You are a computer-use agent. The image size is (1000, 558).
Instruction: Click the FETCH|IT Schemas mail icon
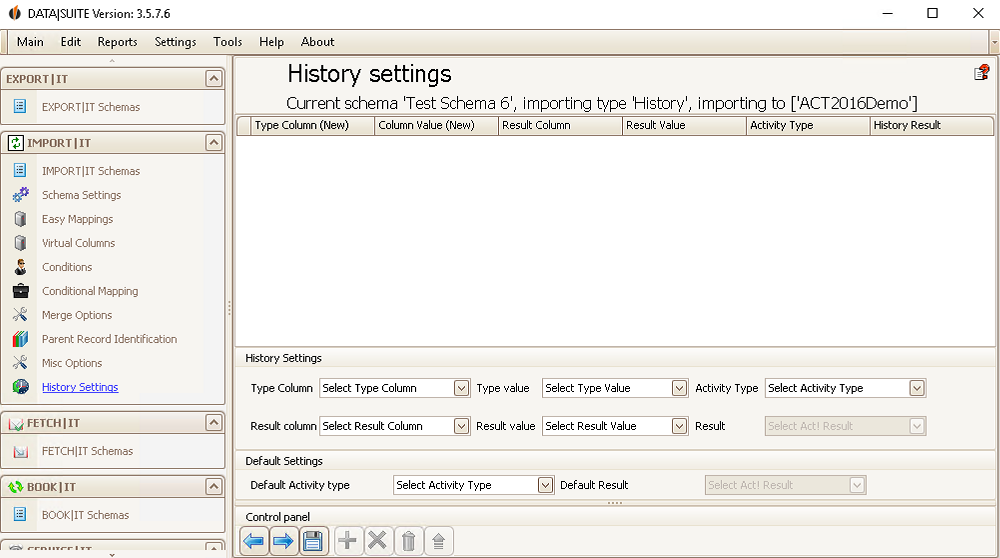click(x=20, y=451)
